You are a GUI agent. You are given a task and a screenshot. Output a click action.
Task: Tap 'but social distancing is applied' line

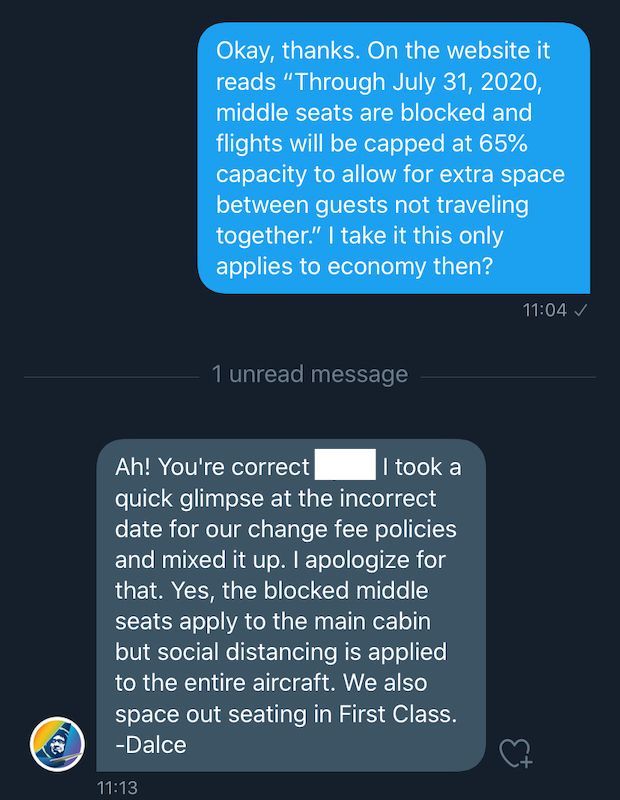click(281, 652)
